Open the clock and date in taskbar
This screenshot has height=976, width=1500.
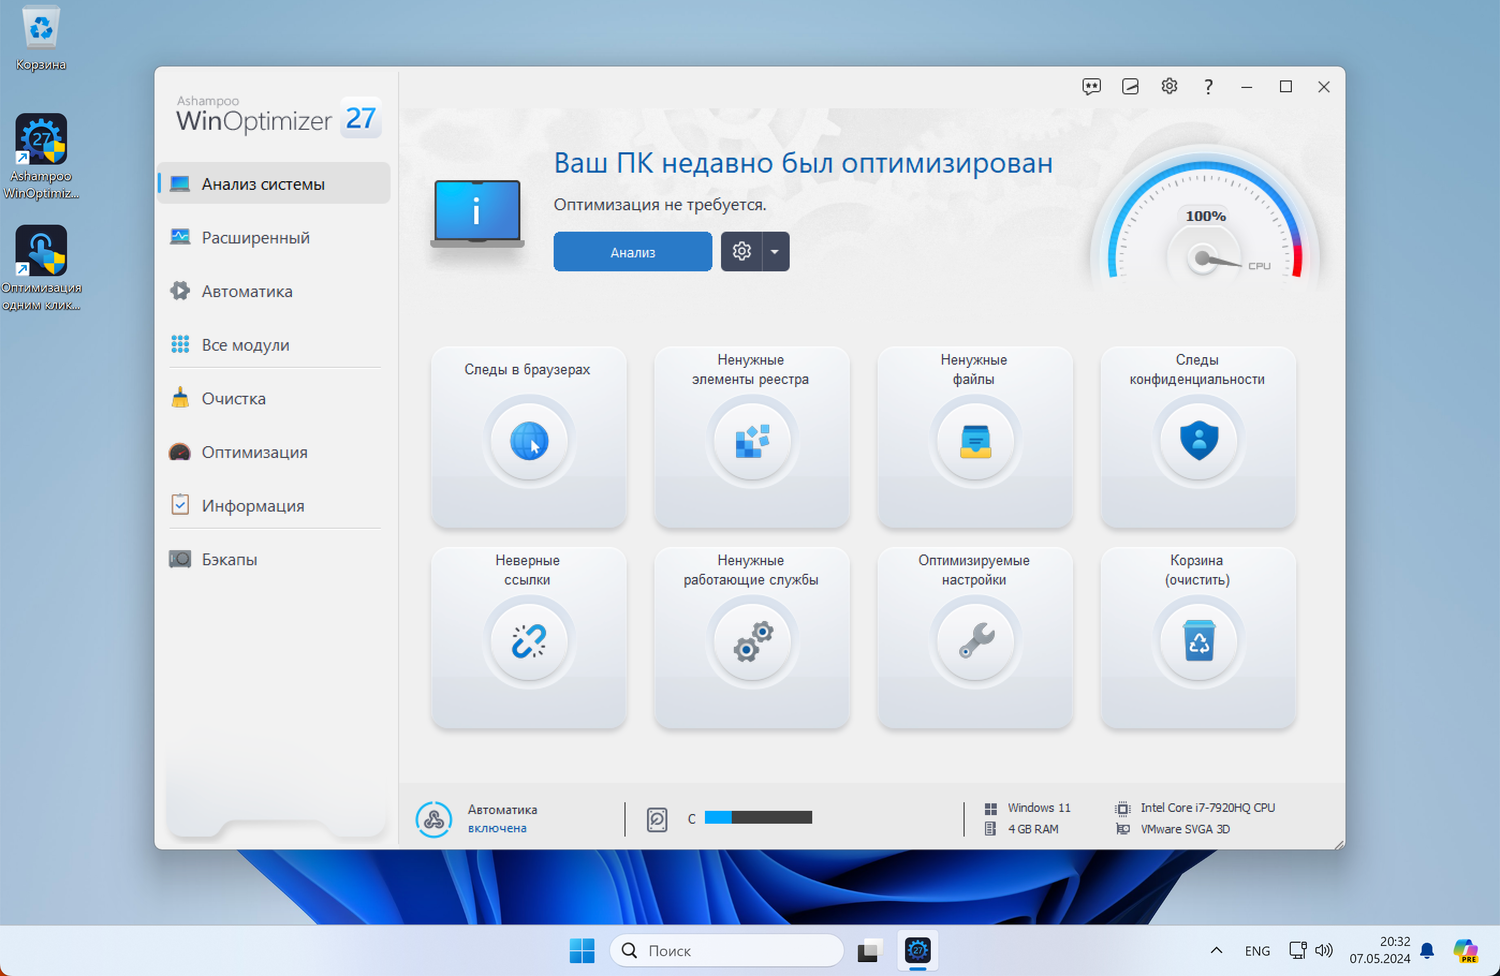pos(1380,950)
